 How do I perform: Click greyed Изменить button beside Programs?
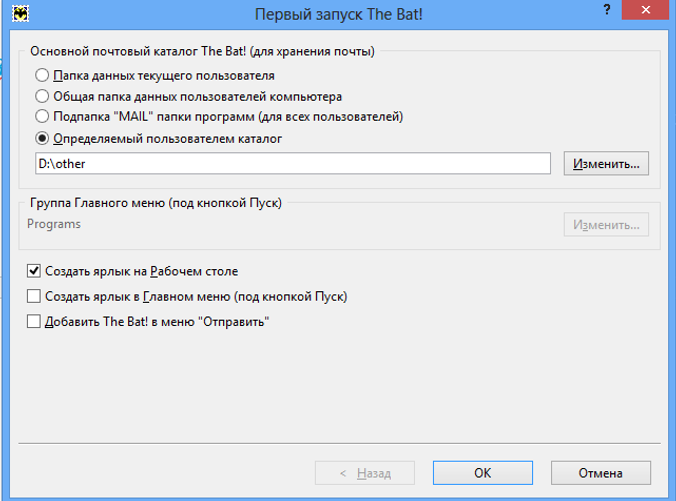click(x=606, y=225)
